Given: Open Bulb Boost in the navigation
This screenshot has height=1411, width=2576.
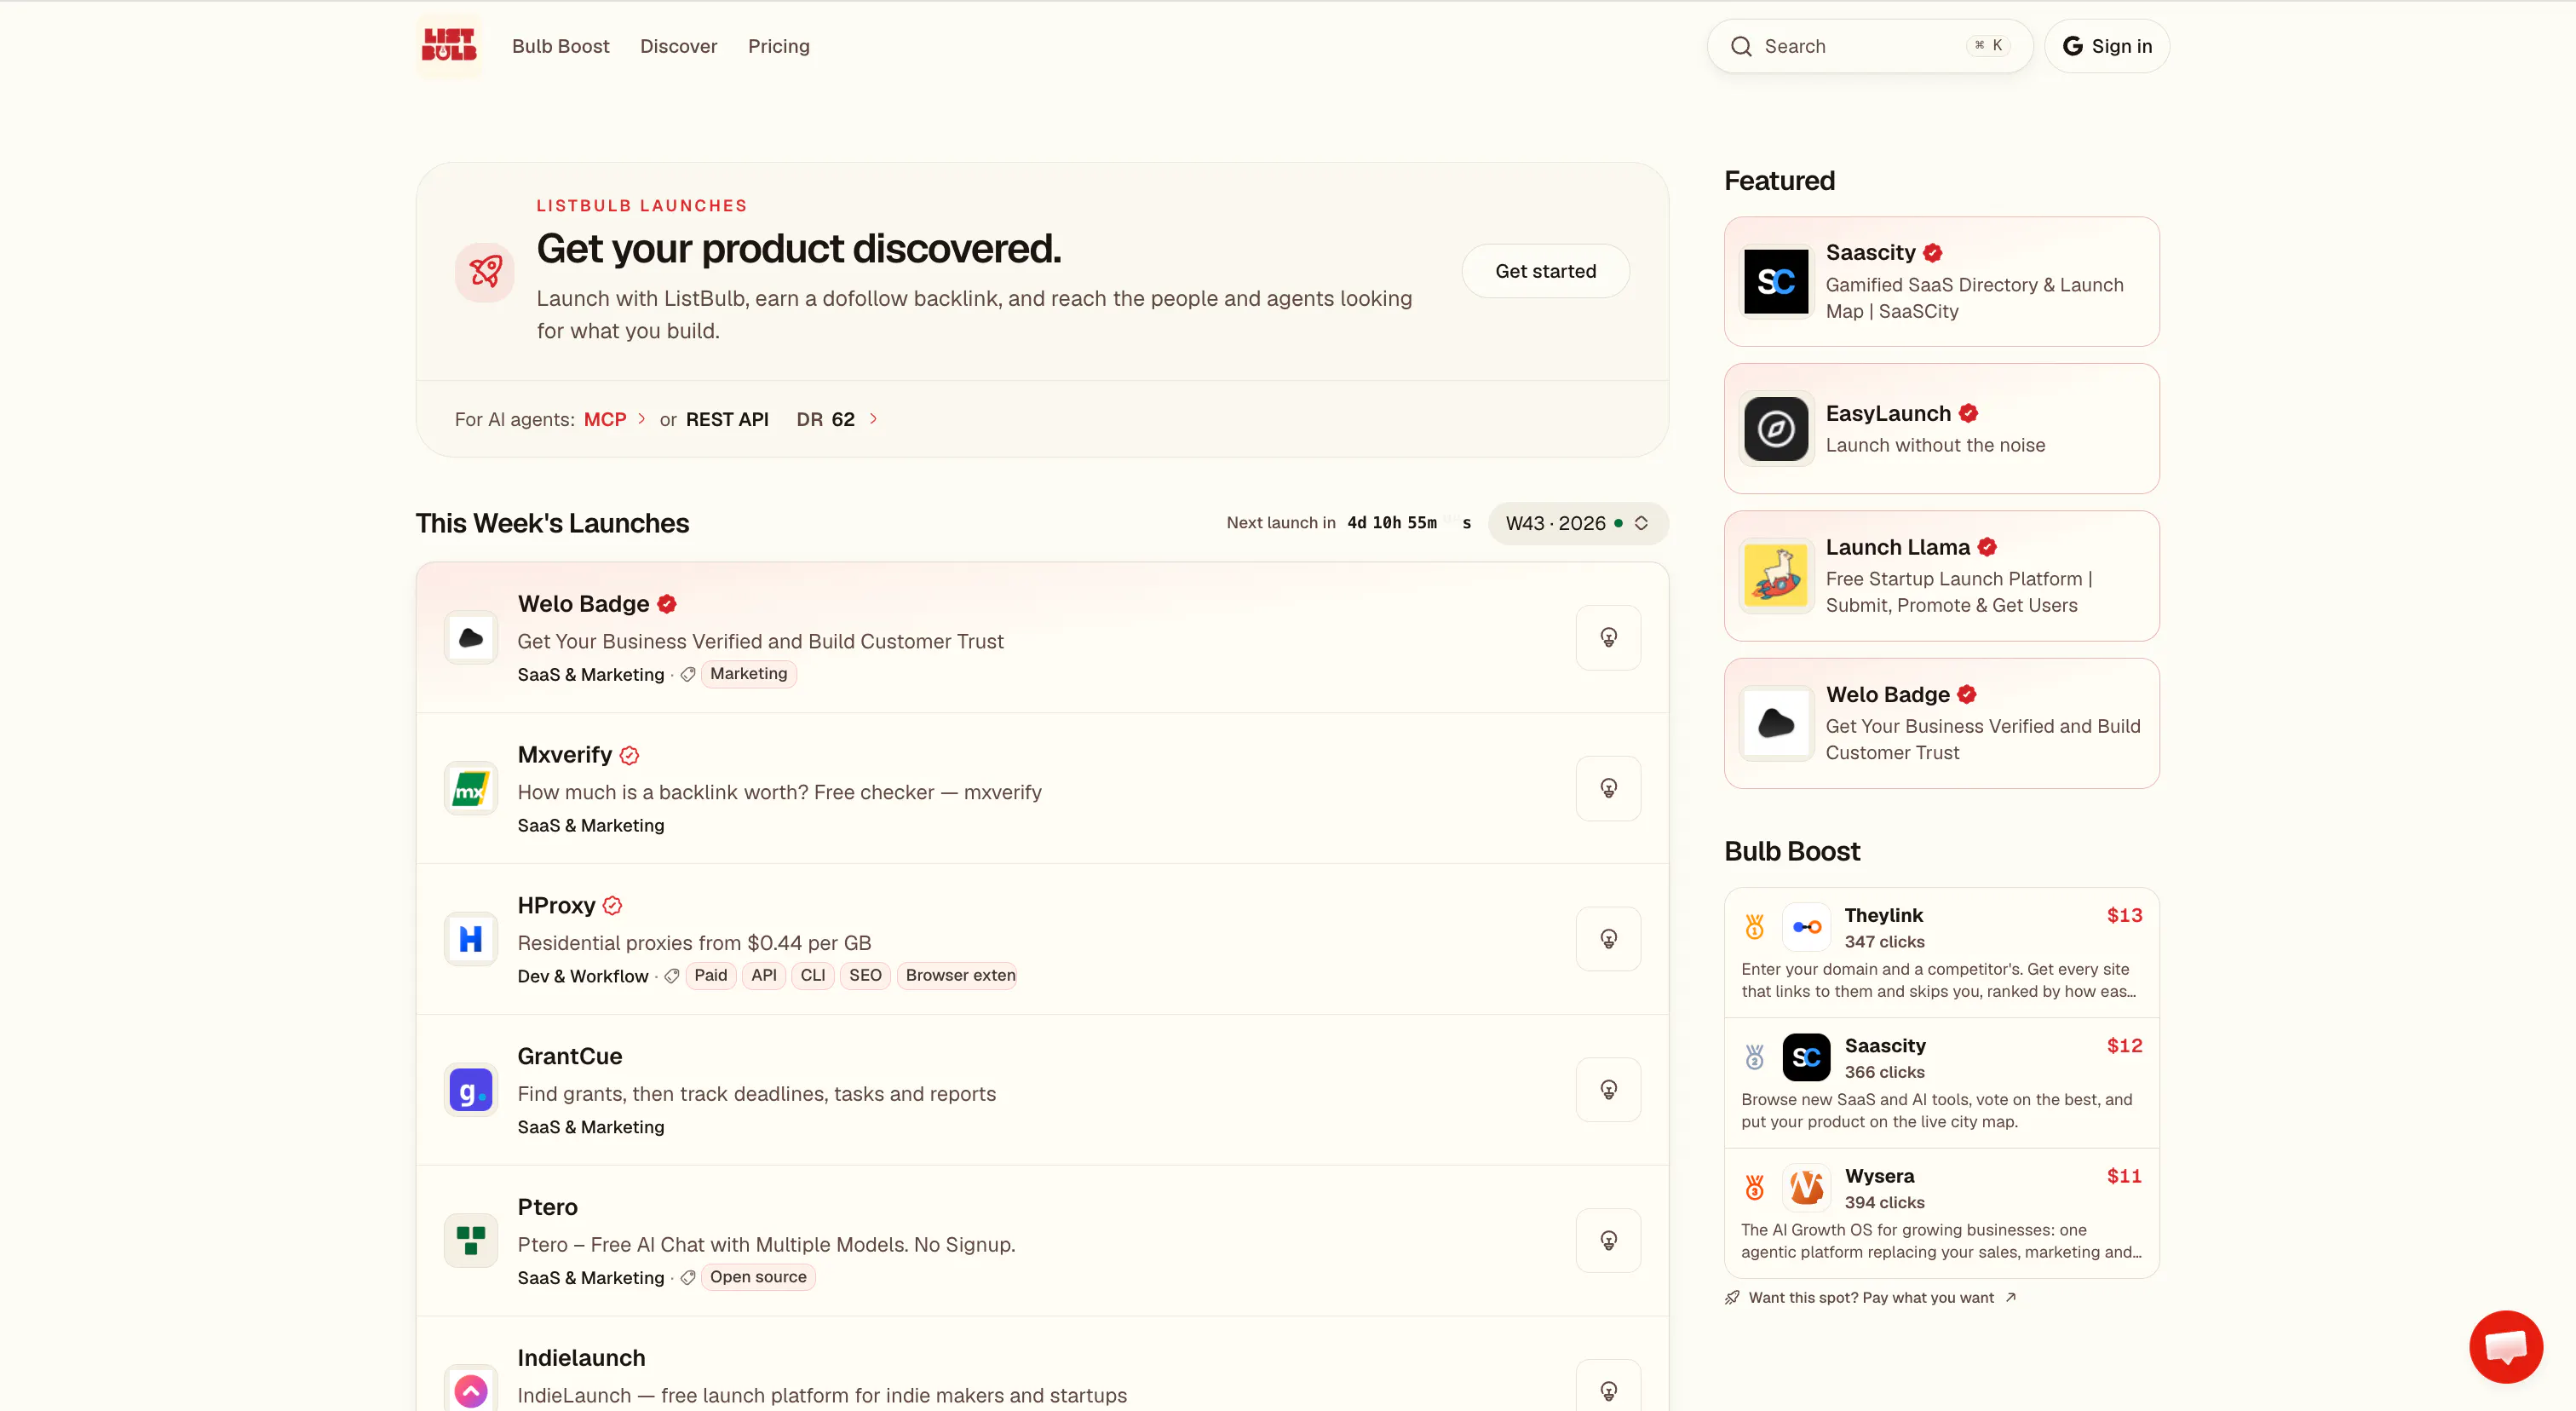Looking at the screenshot, I should coord(560,46).
